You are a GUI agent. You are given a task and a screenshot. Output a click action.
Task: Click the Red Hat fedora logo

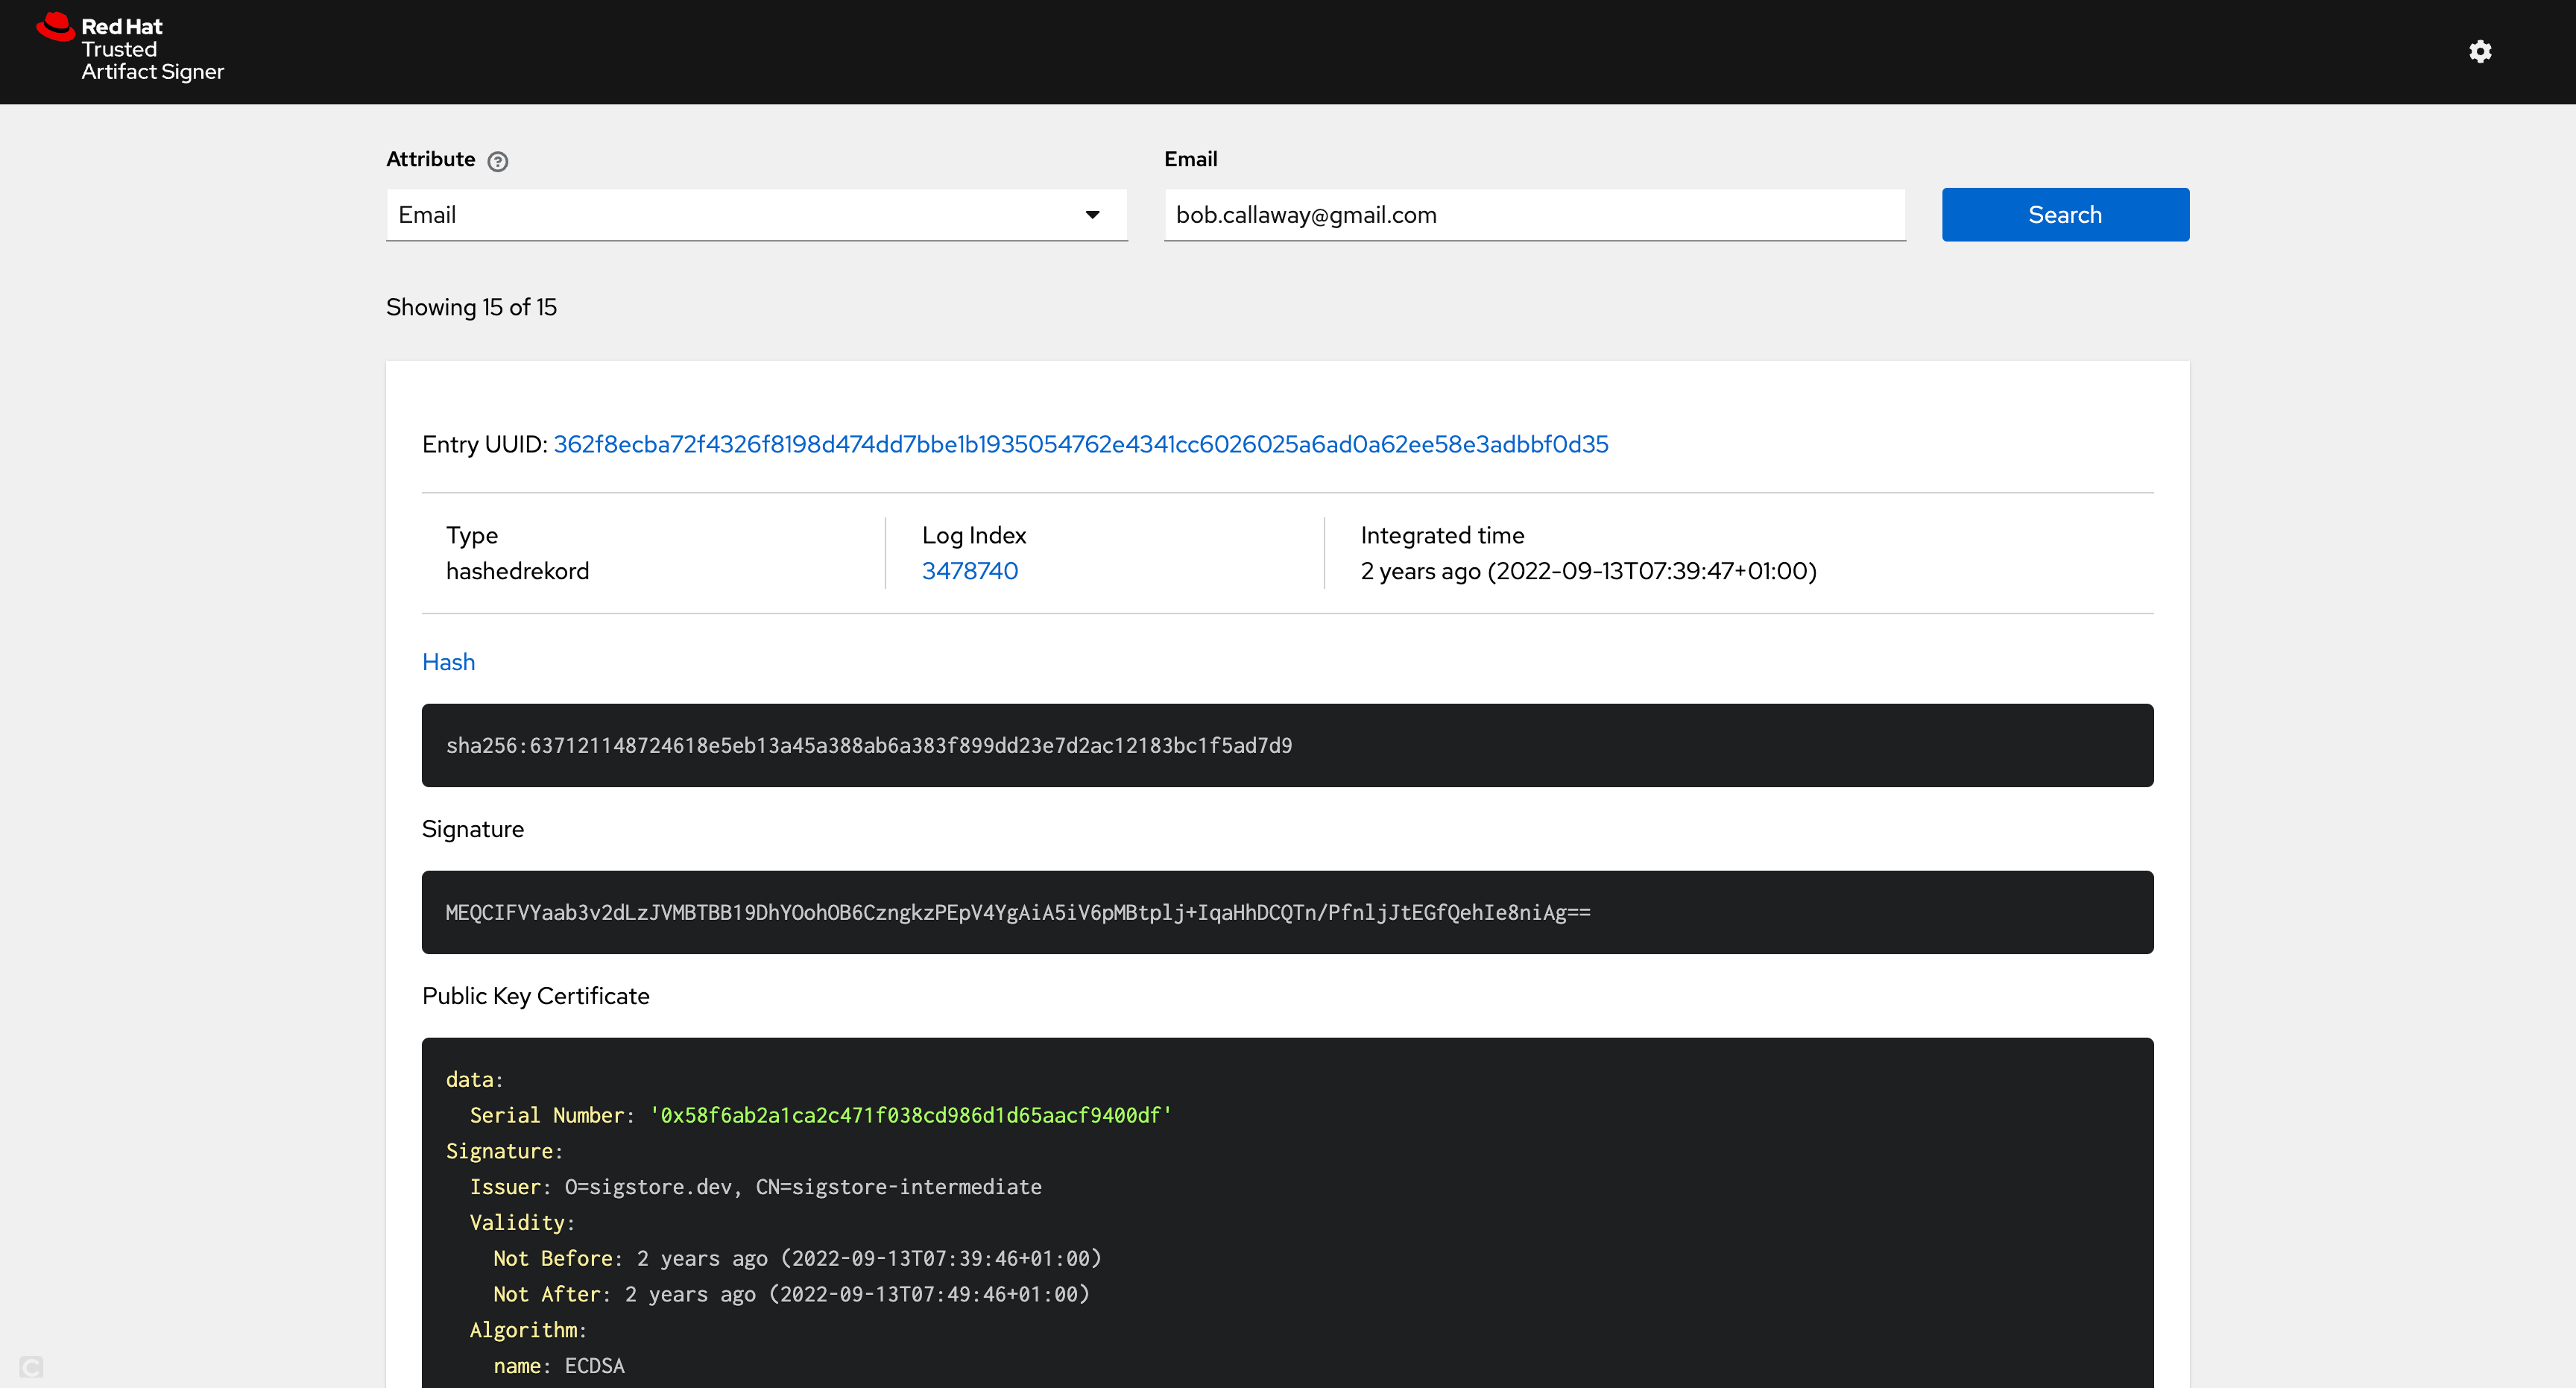click(55, 27)
